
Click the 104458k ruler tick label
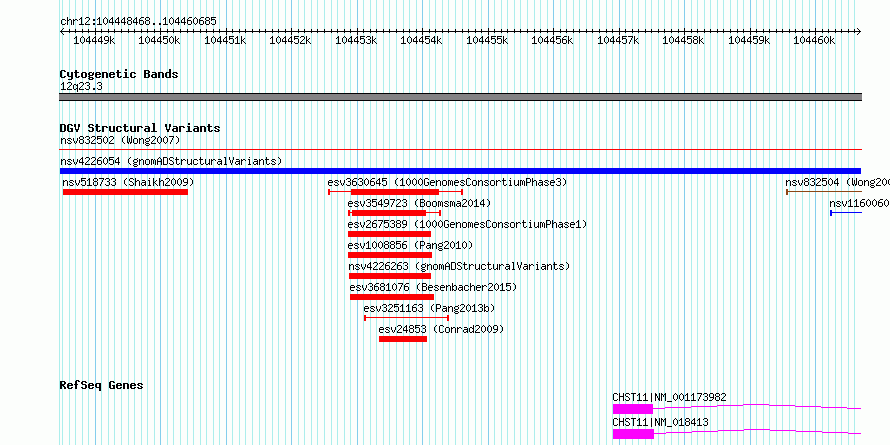pyautogui.click(x=683, y=40)
